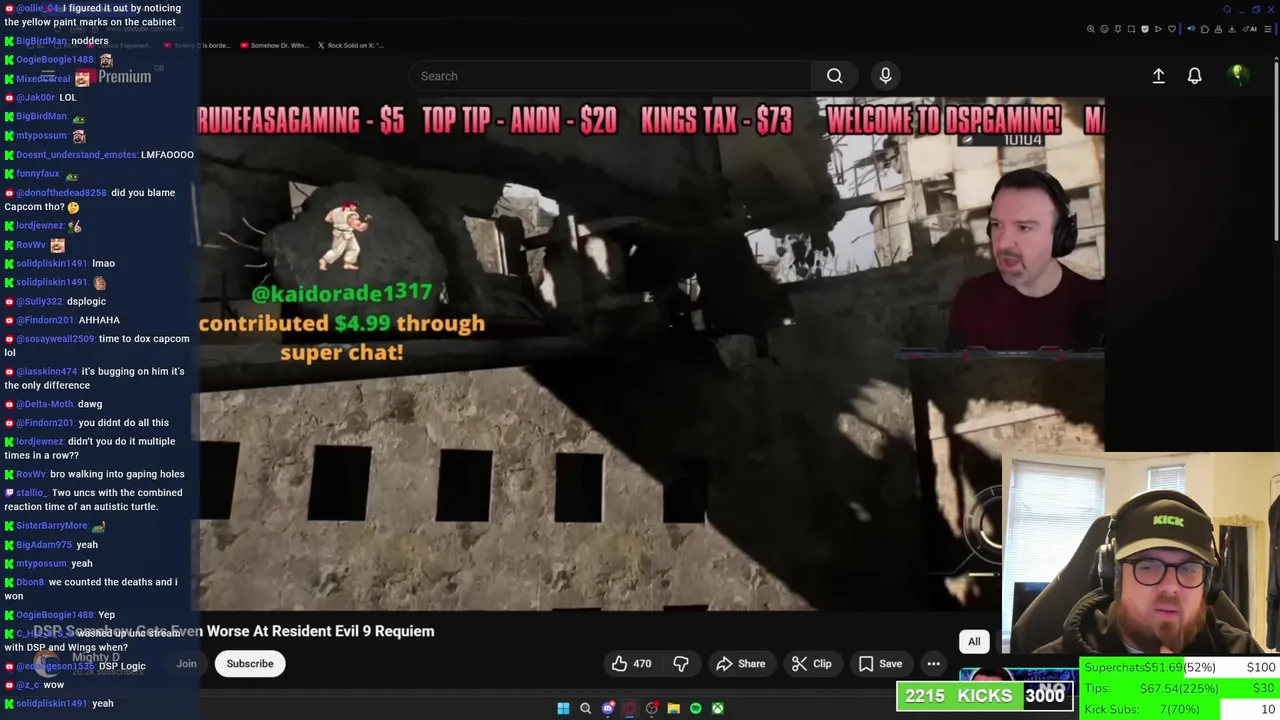The image size is (1280, 720).
Task: Open Spotify from the taskbar
Action: point(695,708)
